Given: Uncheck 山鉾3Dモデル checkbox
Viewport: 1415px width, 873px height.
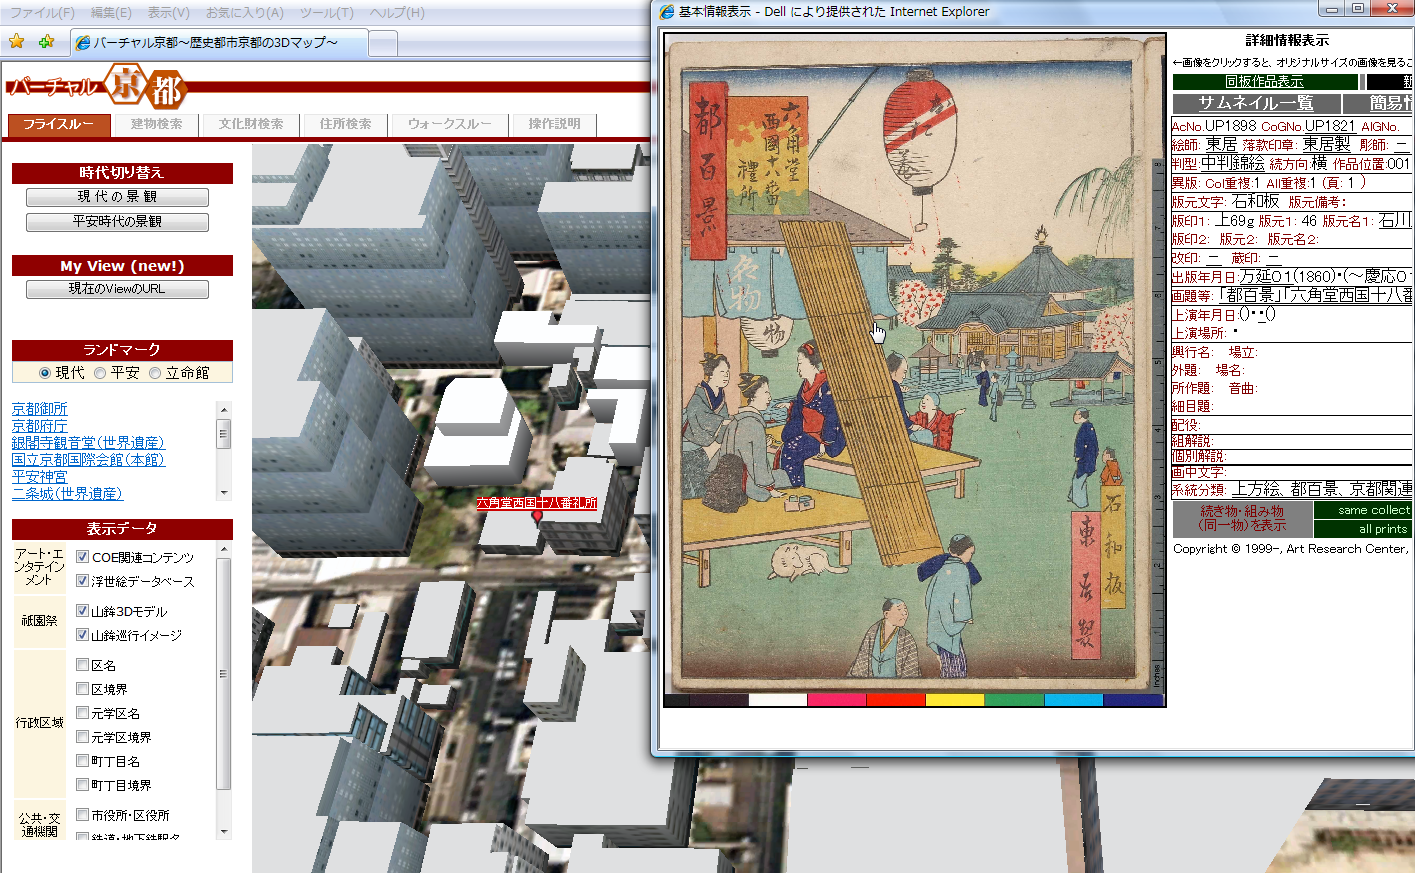Looking at the screenshot, I should point(83,611).
